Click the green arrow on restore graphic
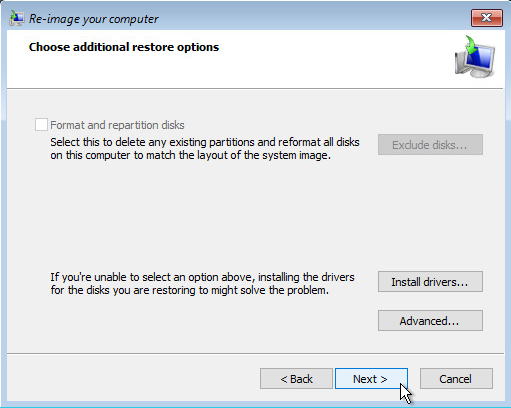This screenshot has width=511, height=408. 471,45
